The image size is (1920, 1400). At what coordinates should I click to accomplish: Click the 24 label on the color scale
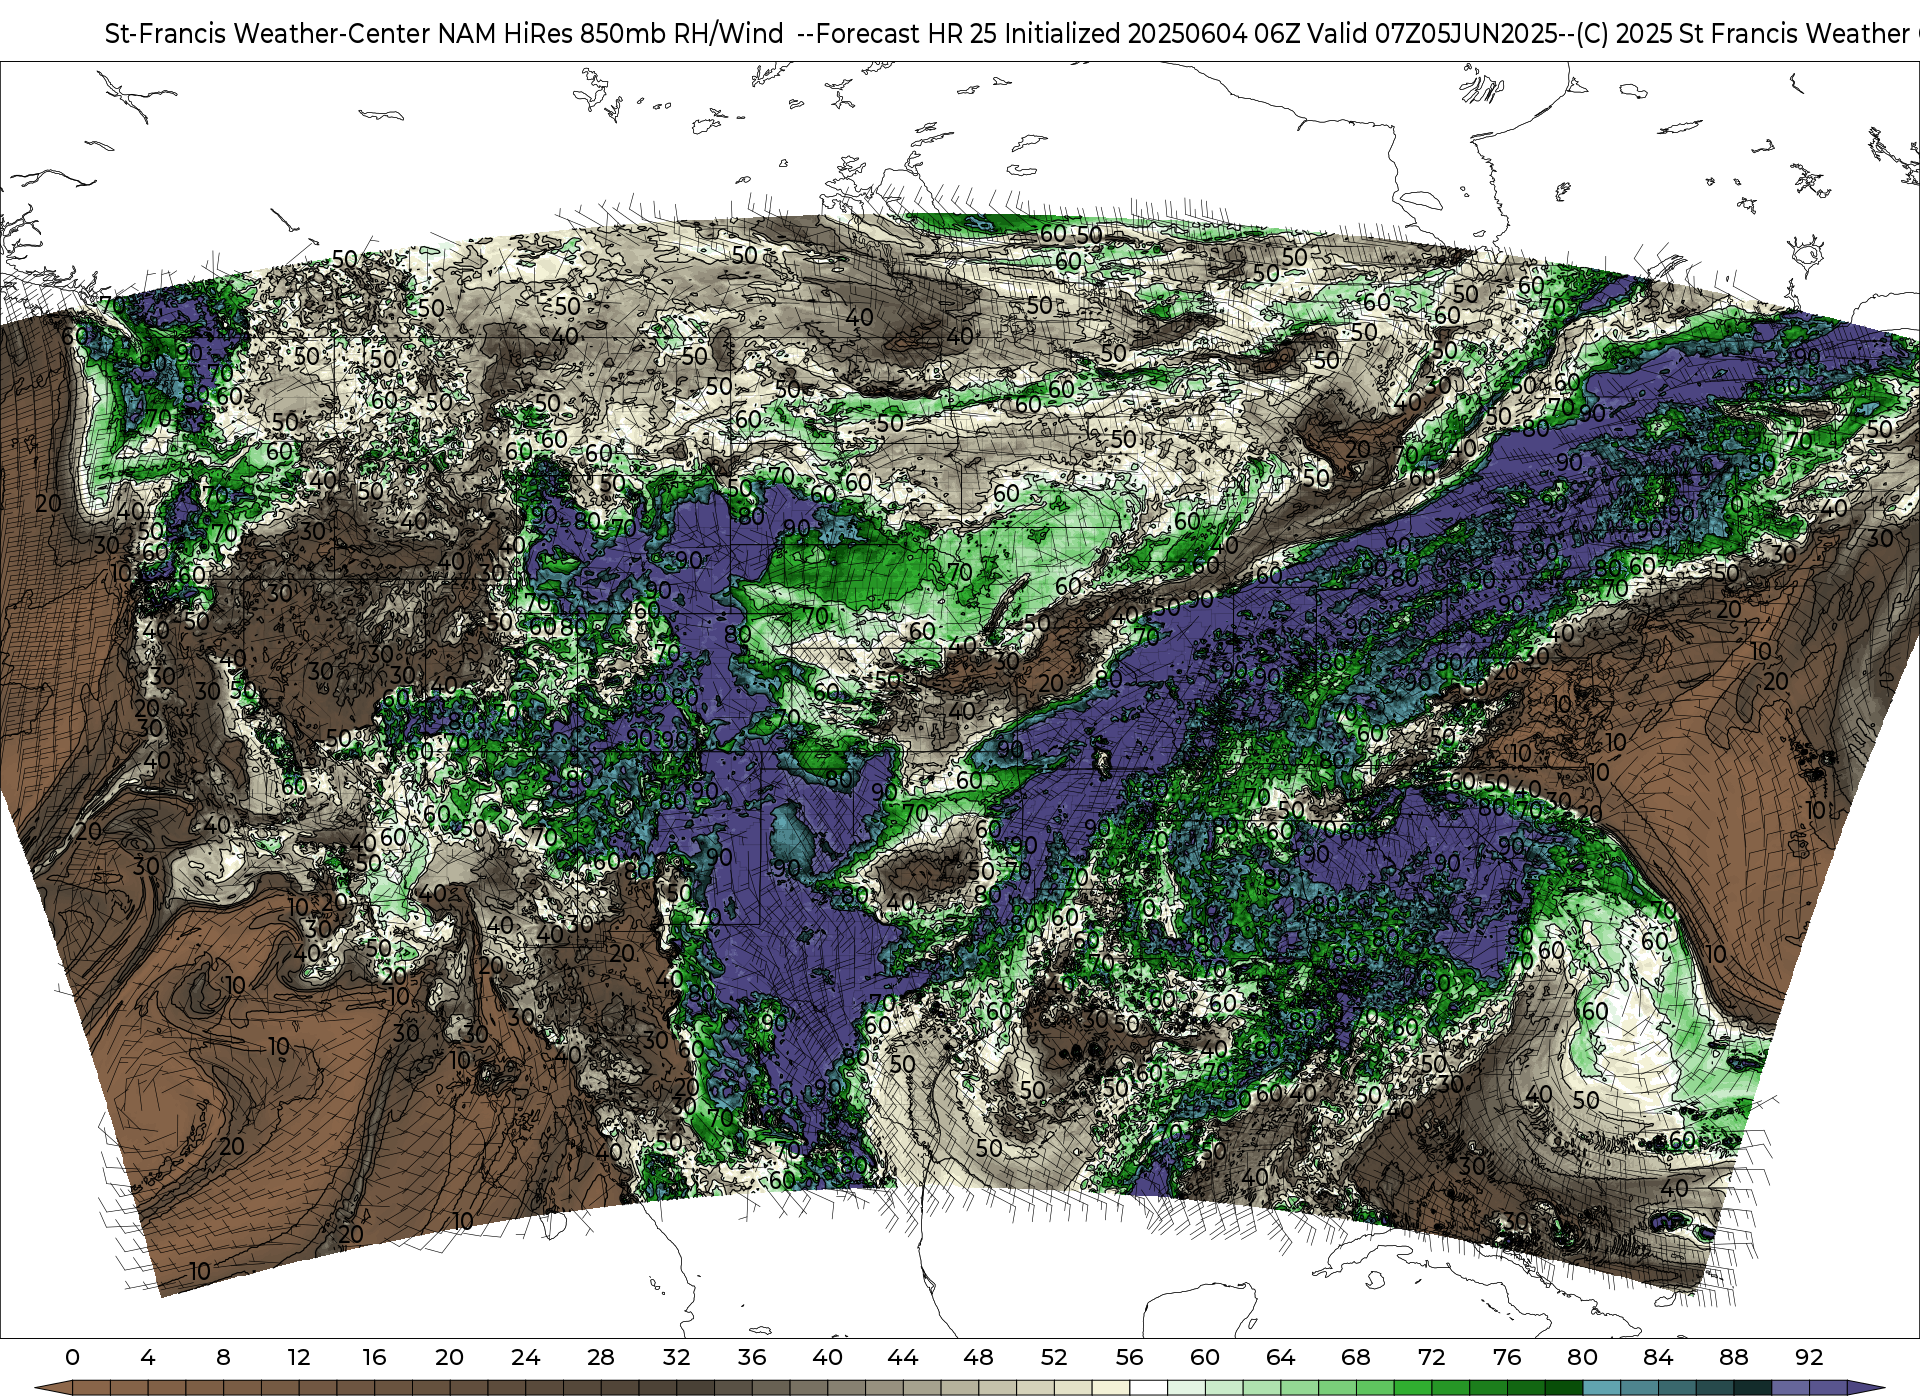click(525, 1357)
